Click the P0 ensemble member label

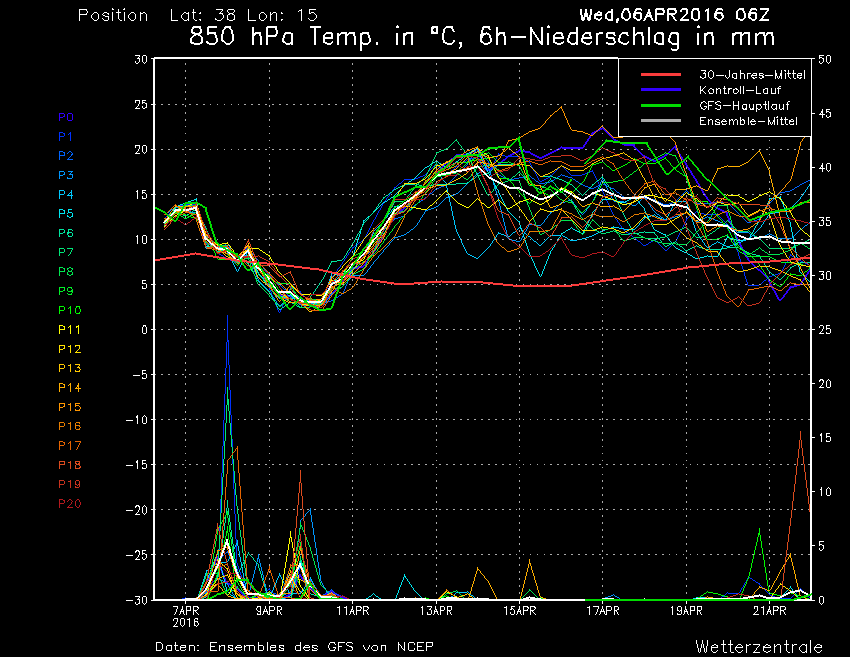[x=66, y=117]
